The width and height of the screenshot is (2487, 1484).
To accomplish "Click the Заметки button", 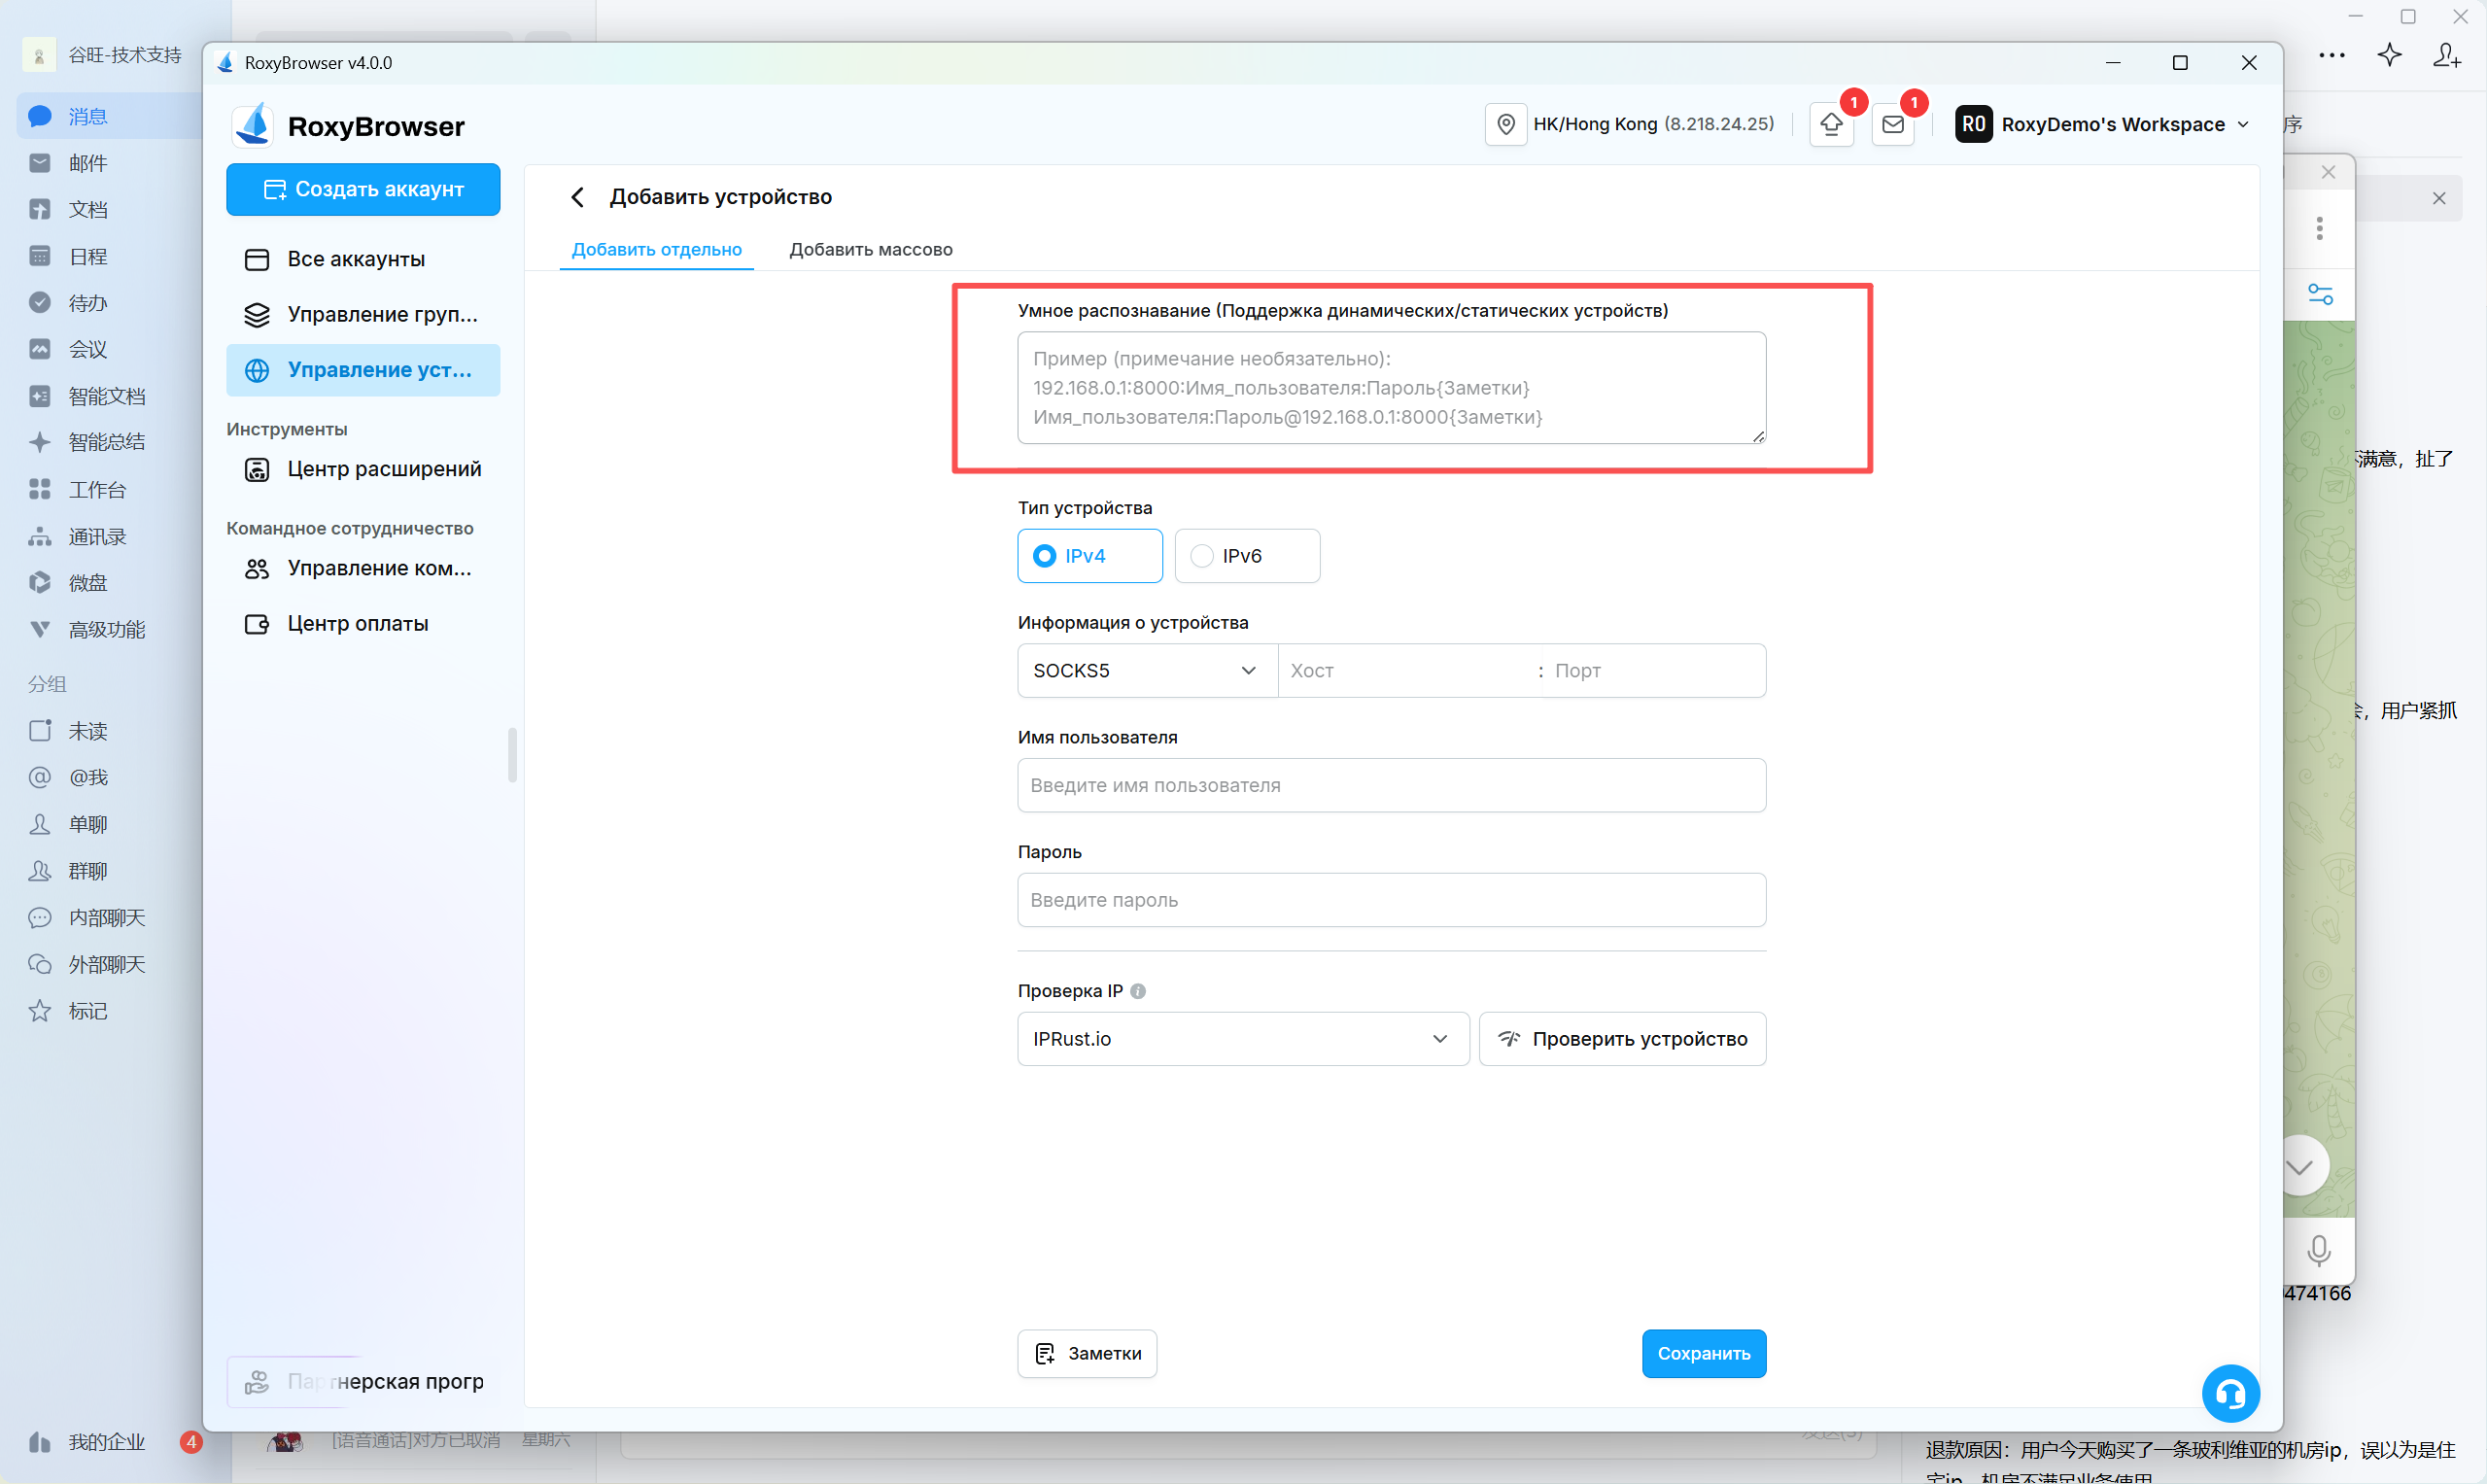I will (1087, 1353).
